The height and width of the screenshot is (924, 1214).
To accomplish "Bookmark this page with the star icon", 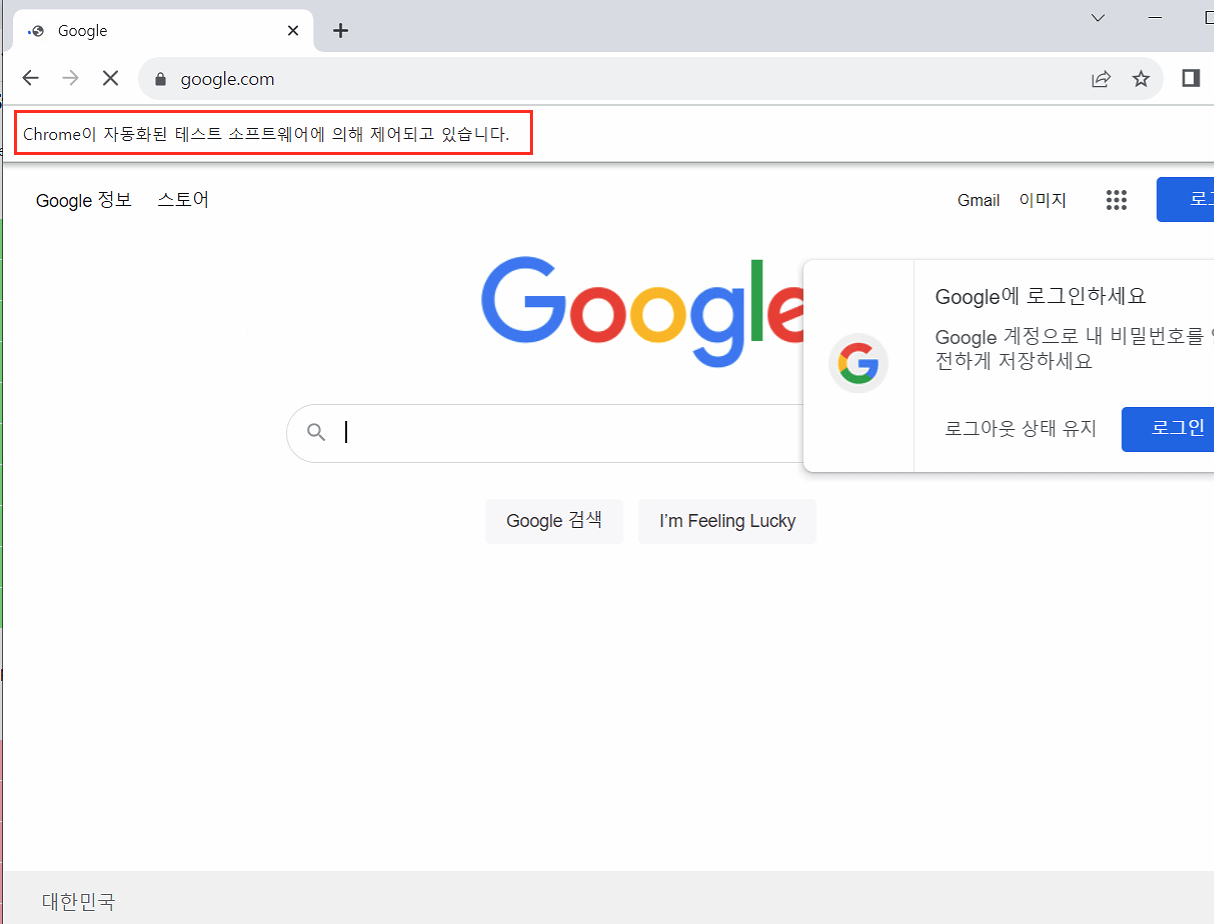I will [x=1141, y=79].
